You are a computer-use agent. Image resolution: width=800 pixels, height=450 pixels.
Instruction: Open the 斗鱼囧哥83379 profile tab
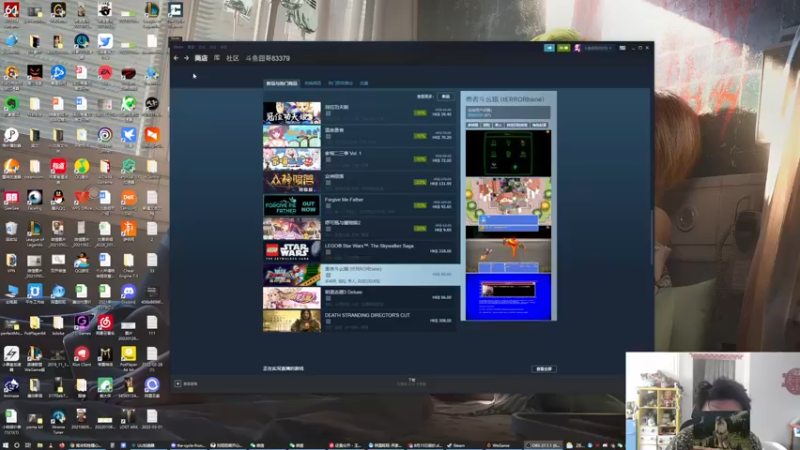click(267, 58)
